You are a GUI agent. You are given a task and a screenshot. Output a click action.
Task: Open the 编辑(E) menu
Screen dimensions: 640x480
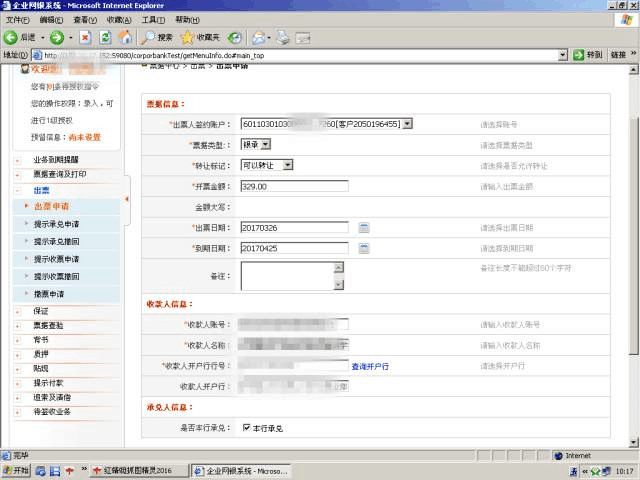click(51, 20)
